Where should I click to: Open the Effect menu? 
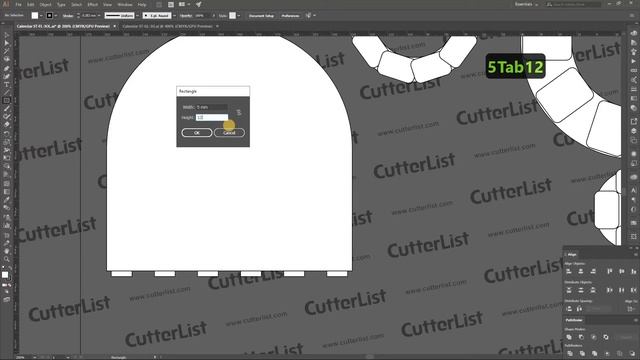93,4
